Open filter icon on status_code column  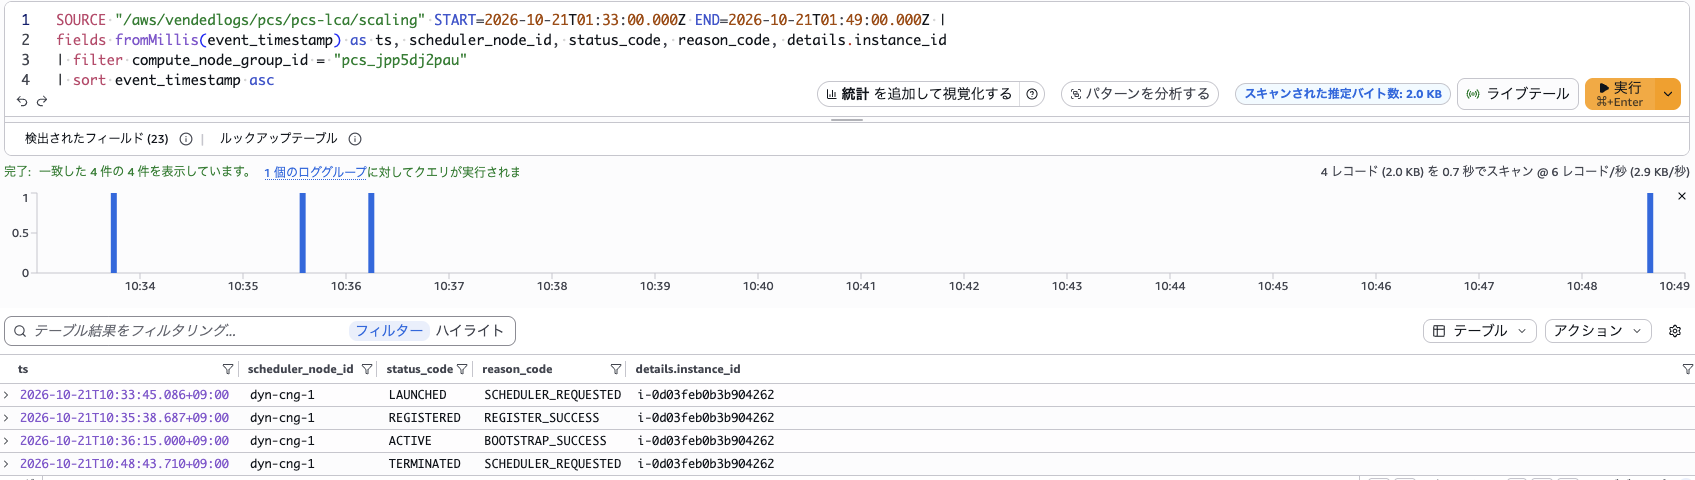pos(462,369)
